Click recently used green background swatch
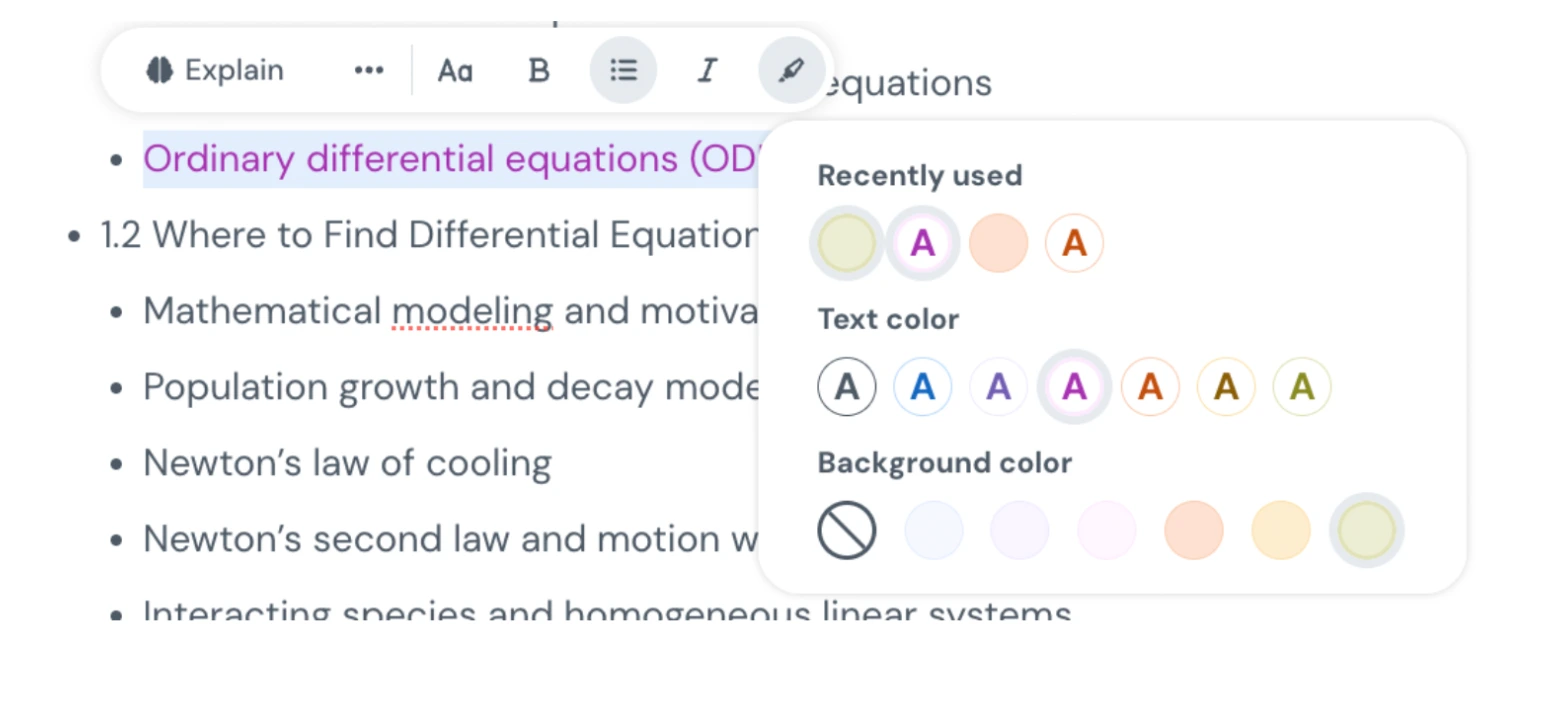The width and height of the screenshot is (1547, 704). [847, 243]
